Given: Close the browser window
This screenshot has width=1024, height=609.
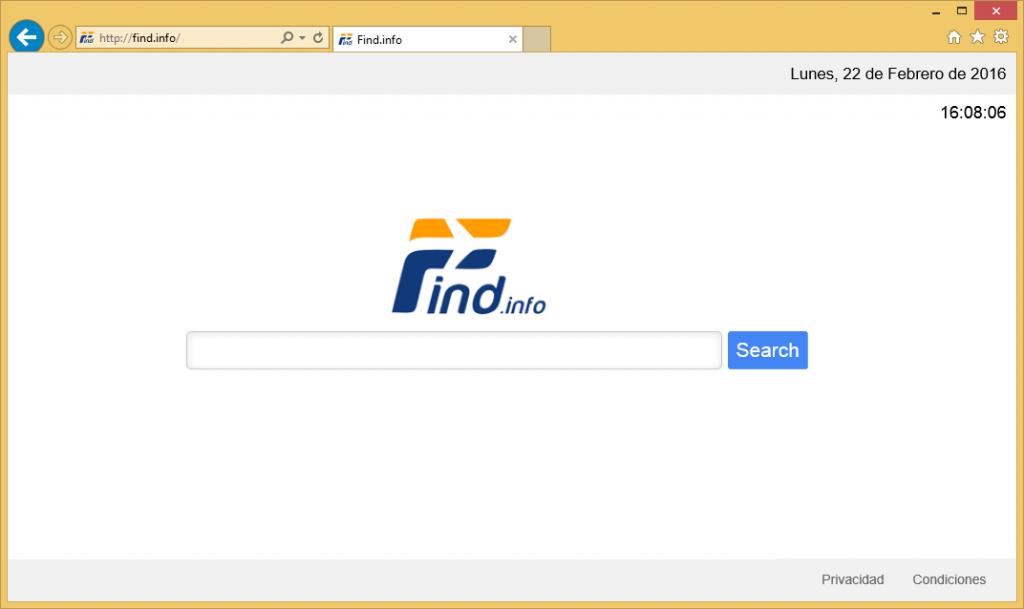Looking at the screenshot, I should pyautogui.click(x=996, y=10).
